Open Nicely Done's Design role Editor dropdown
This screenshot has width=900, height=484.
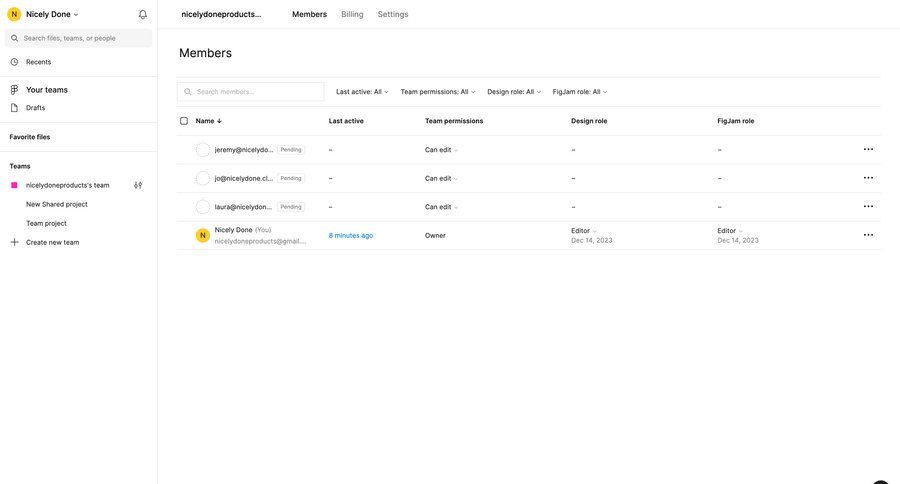(584, 231)
